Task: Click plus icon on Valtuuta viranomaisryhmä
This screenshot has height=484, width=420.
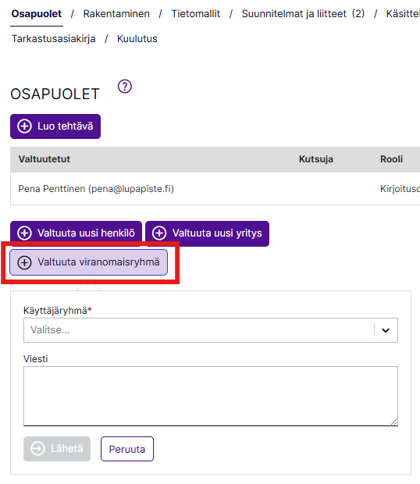Action: 24,262
